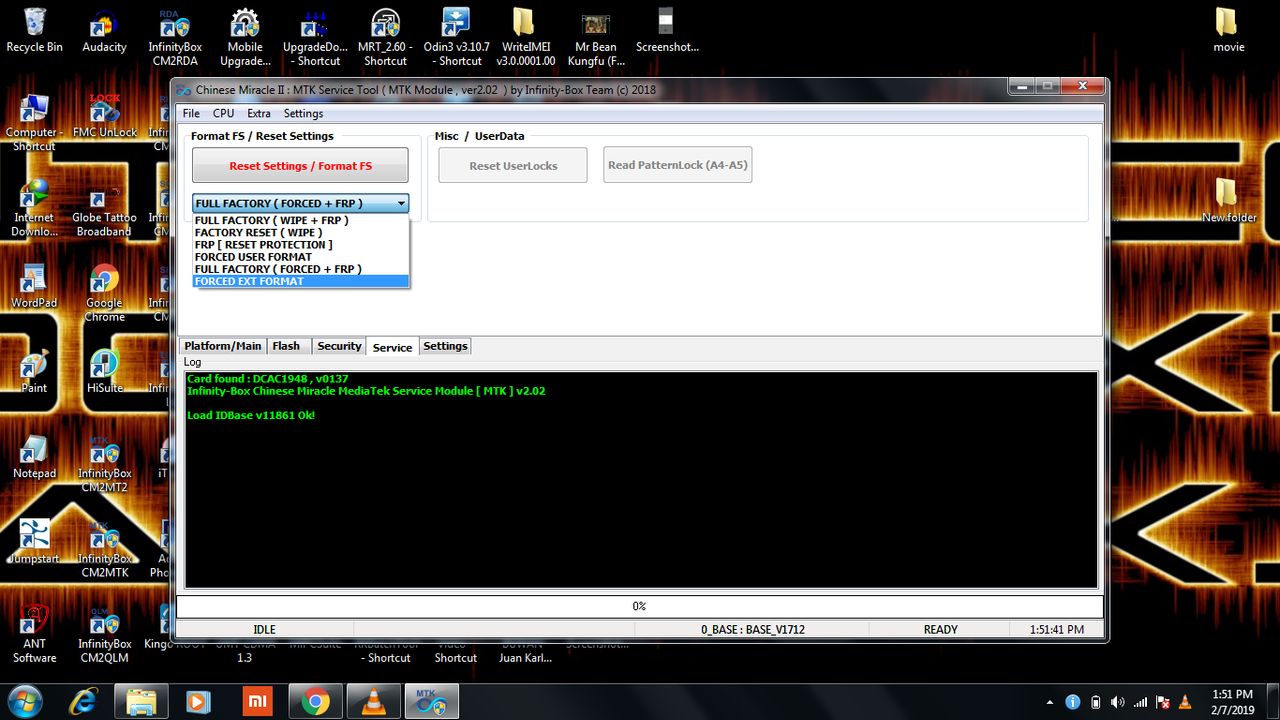Viewport: 1280px width, 720px height.
Task: Launch Internet Explorer from taskbar
Action: pyautogui.click(x=84, y=701)
